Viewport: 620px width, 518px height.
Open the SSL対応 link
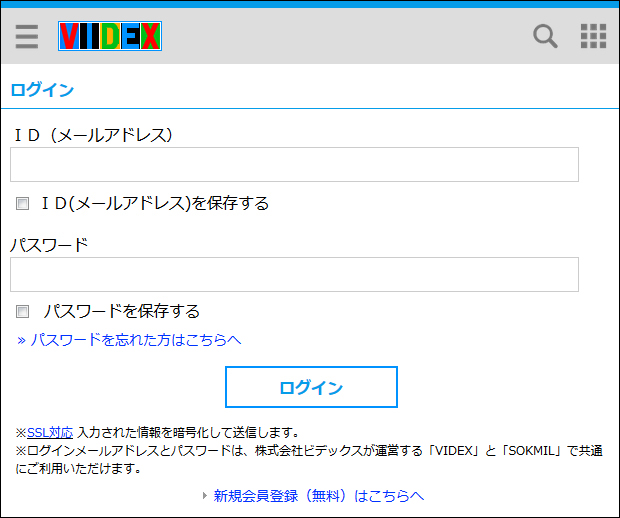(50, 433)
